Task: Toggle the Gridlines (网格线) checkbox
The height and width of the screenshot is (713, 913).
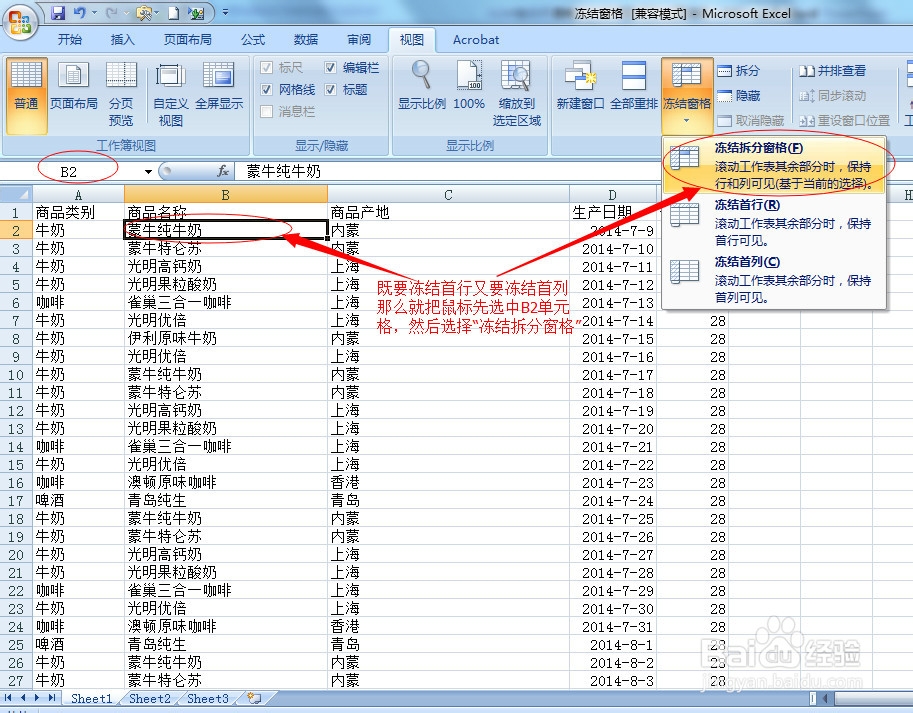Action: (267, 90)
